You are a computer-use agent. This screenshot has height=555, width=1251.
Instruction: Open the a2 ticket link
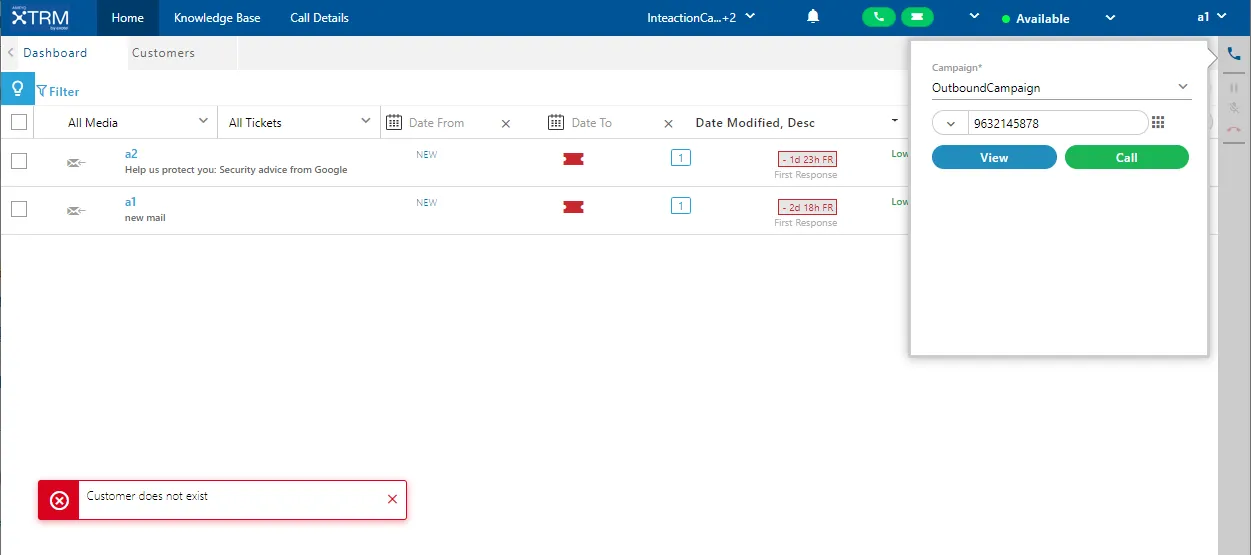coord(131,154)
